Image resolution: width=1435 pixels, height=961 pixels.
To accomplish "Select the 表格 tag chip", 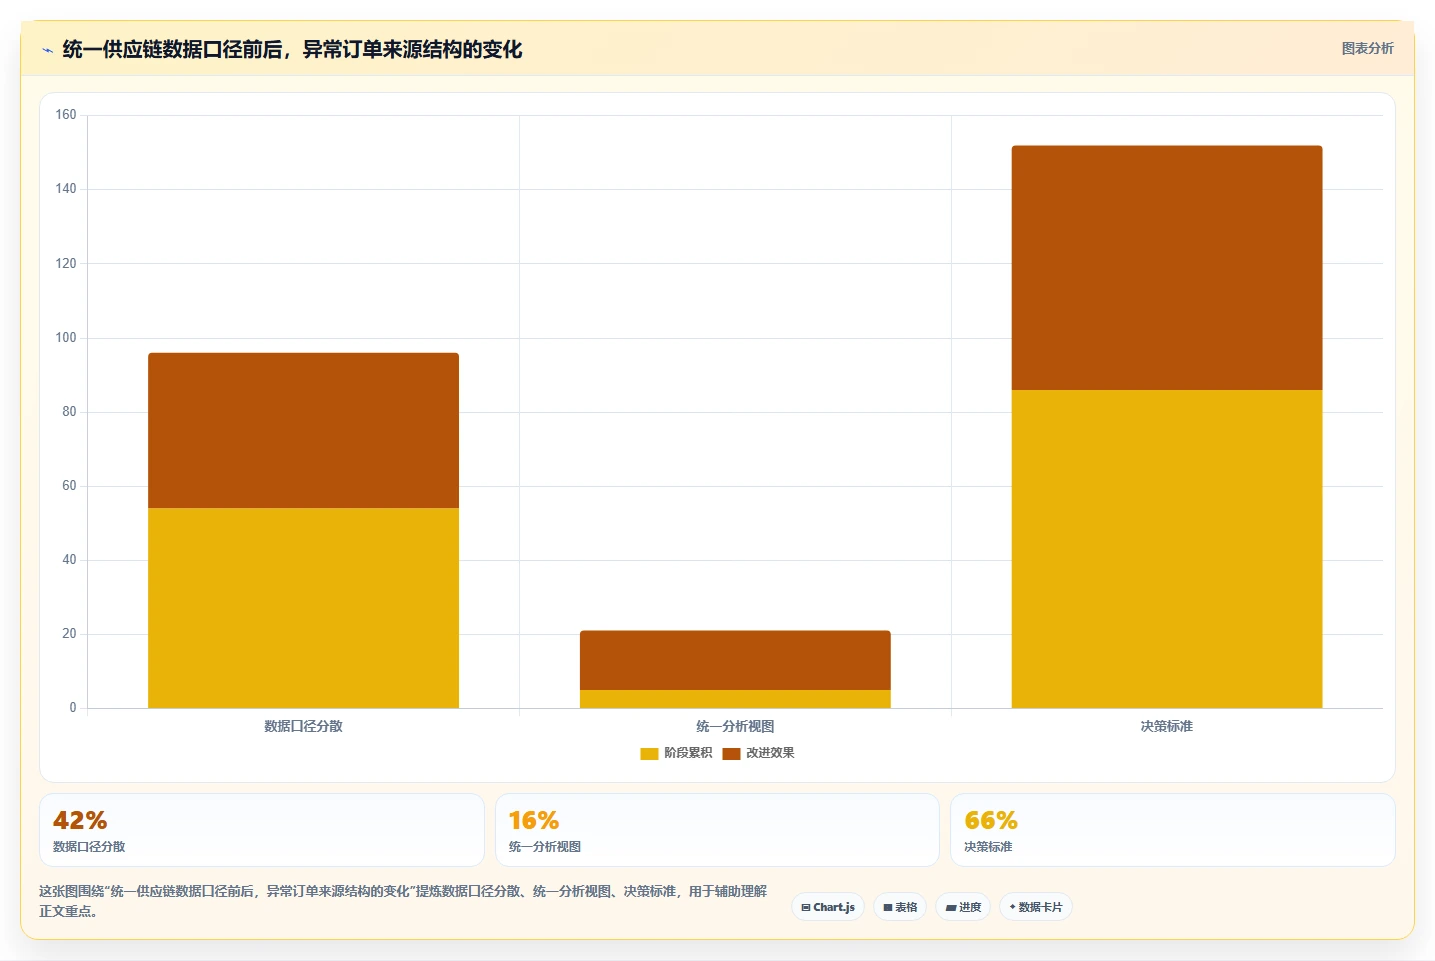I will [900, 907].
